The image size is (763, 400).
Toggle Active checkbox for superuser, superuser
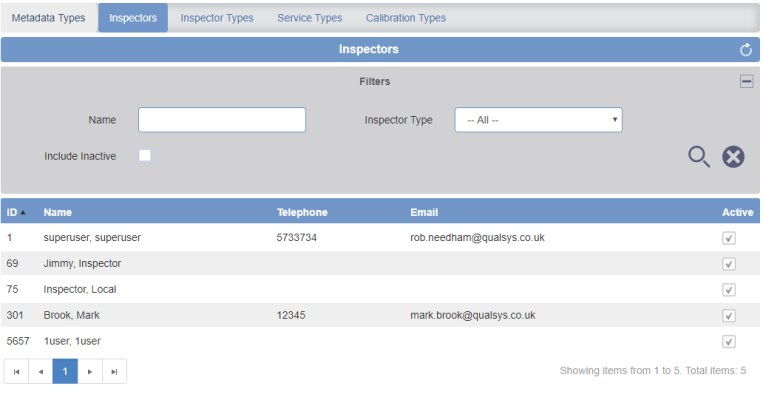tap(728, 238)
